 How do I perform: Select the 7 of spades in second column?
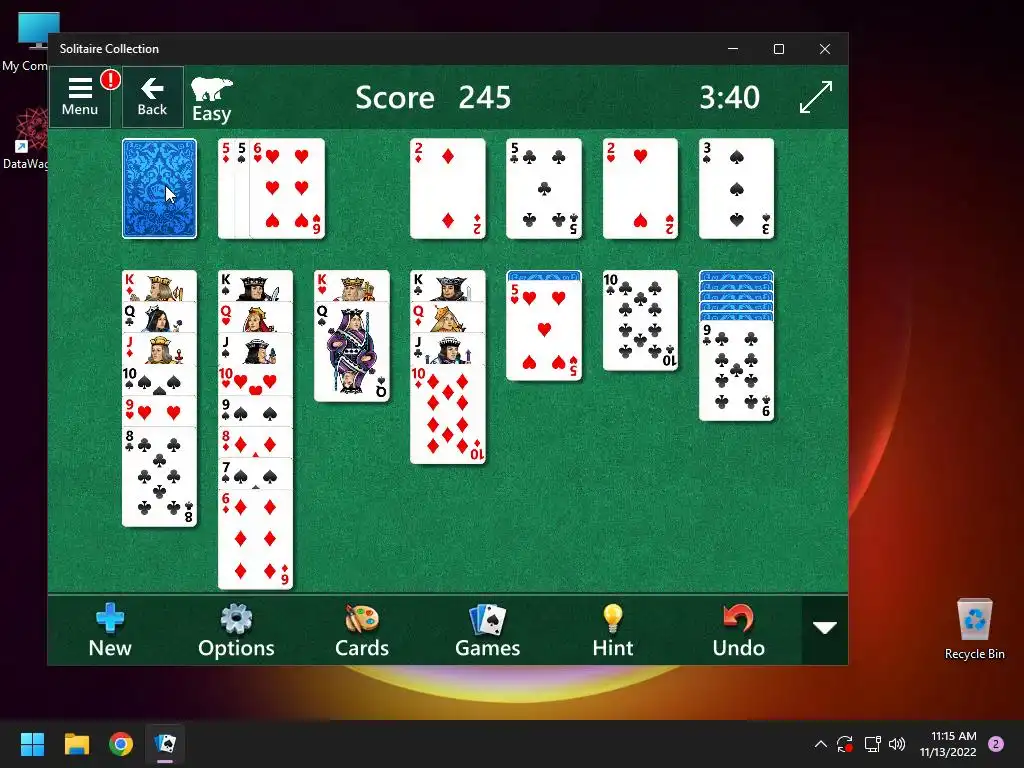255,474
